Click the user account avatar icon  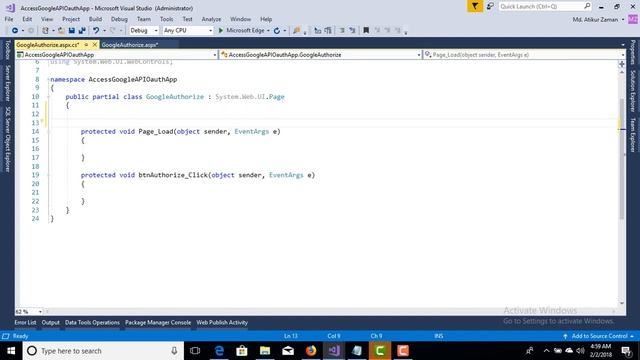coord(633,19)
